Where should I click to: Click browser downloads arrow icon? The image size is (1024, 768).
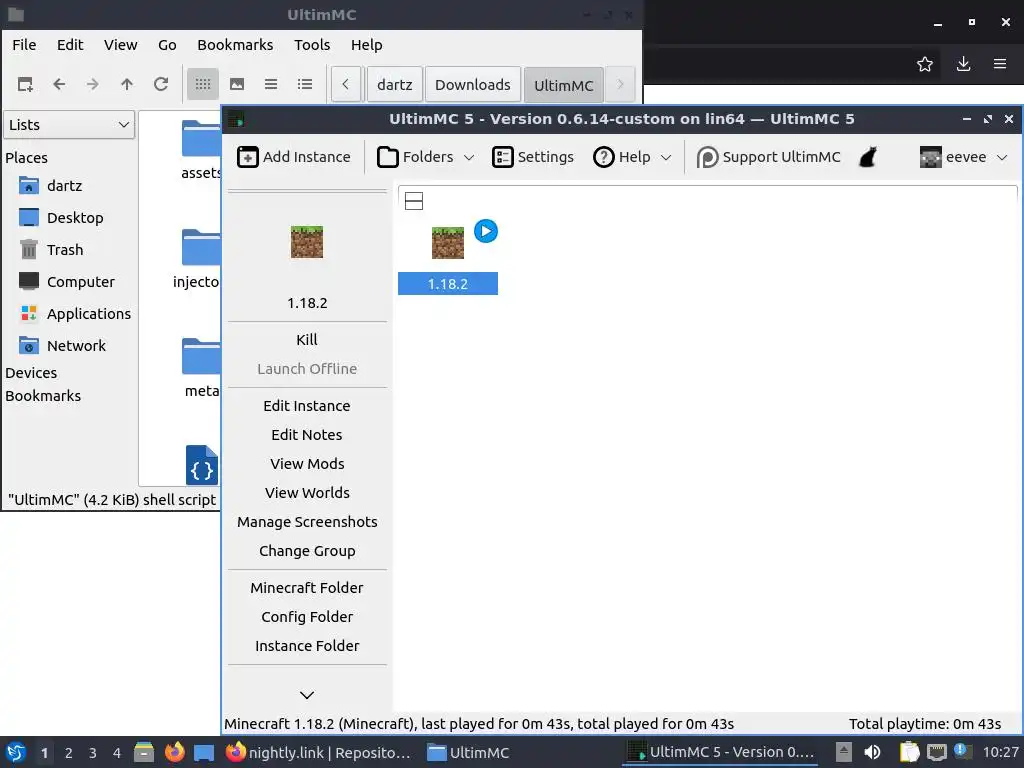(x=963, y=64)
